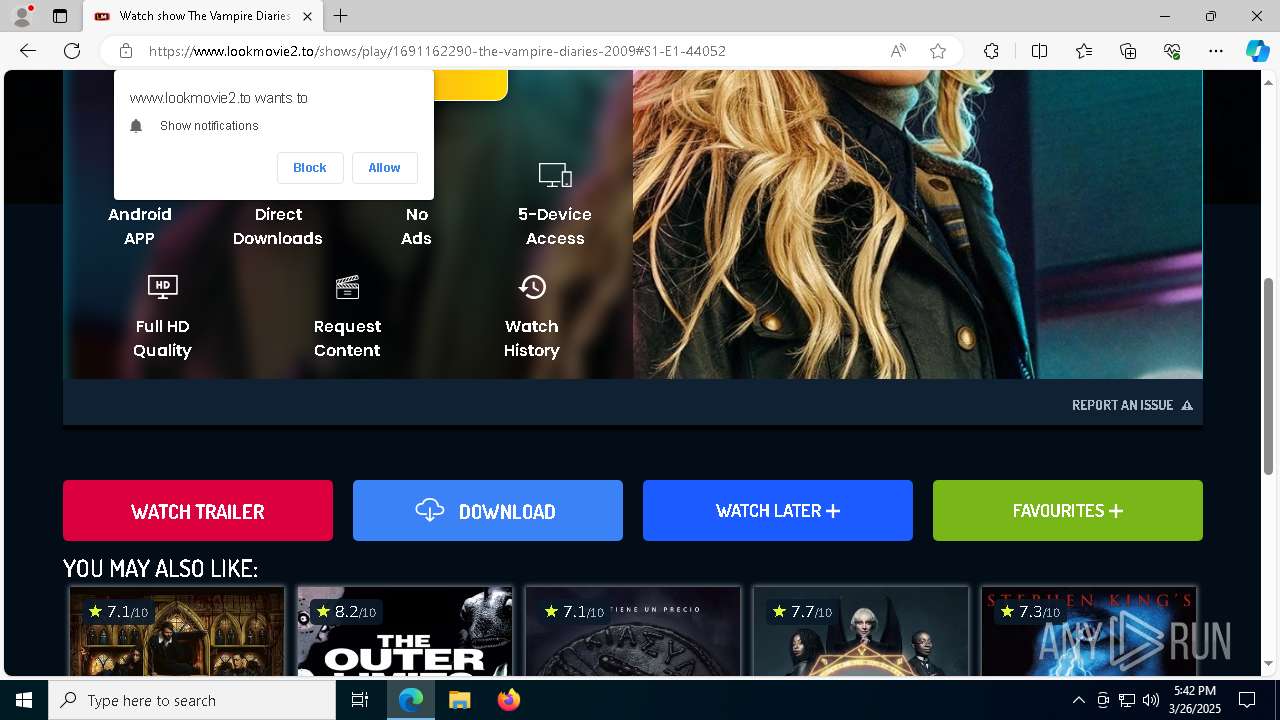
Task: Click the Full HD Quality icon
Action: [162, 287]
